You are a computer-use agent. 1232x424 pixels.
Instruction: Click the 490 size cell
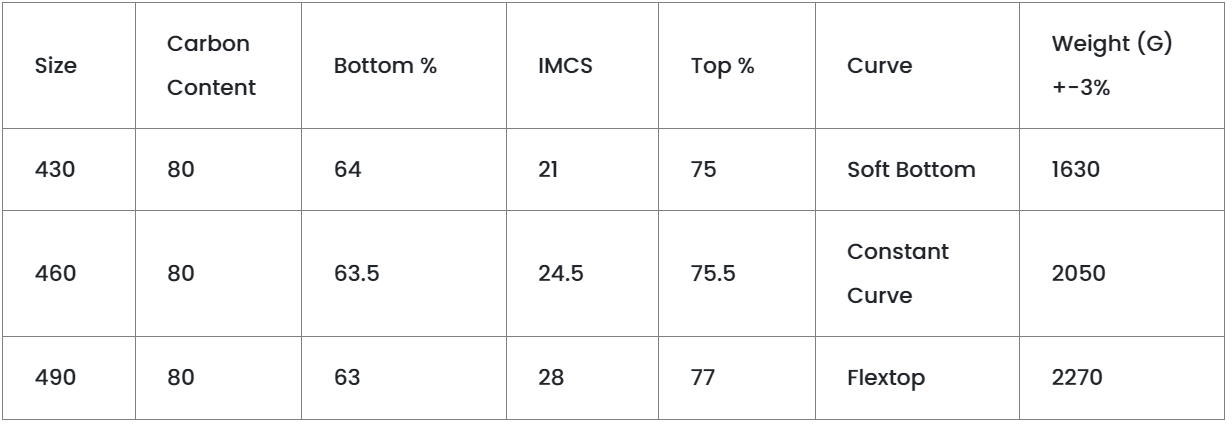[55, 379]
